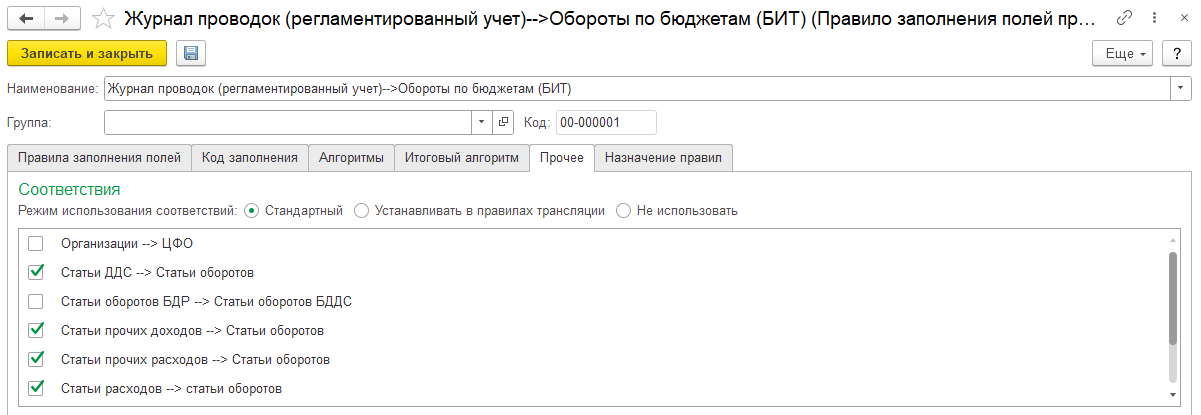The image size is (1201, 415).
Task: Click the question mark help button
Action: [x=1177, y=54]
